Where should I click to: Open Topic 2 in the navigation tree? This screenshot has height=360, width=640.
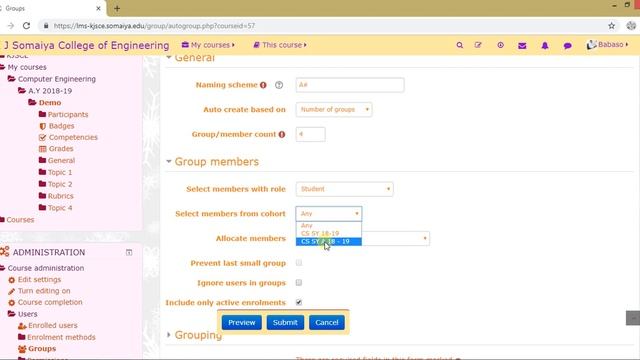tap(60, 184)
